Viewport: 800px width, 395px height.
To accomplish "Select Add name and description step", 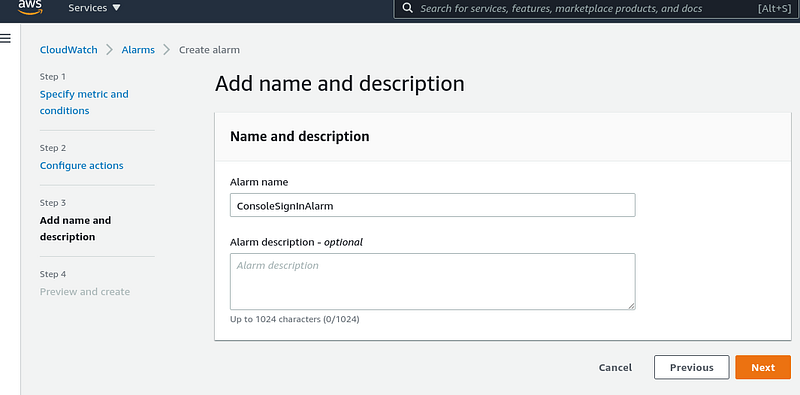I will pos(76,229).
